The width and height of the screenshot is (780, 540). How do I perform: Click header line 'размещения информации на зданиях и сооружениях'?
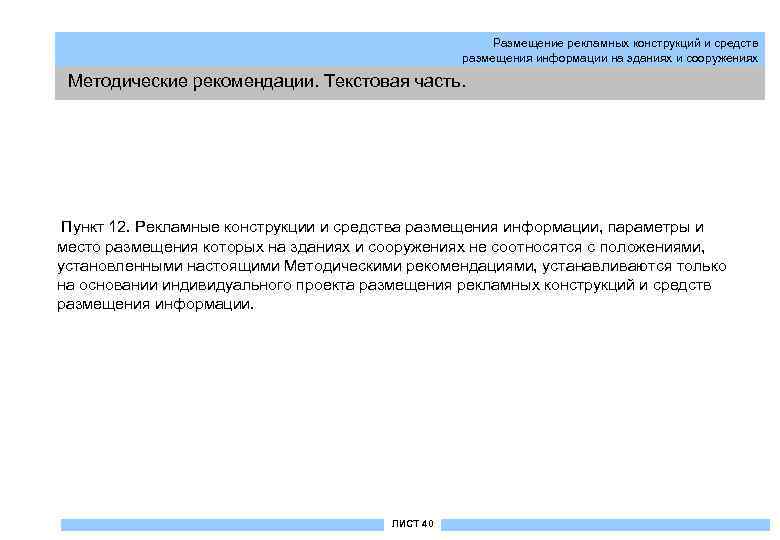[610, 59]
